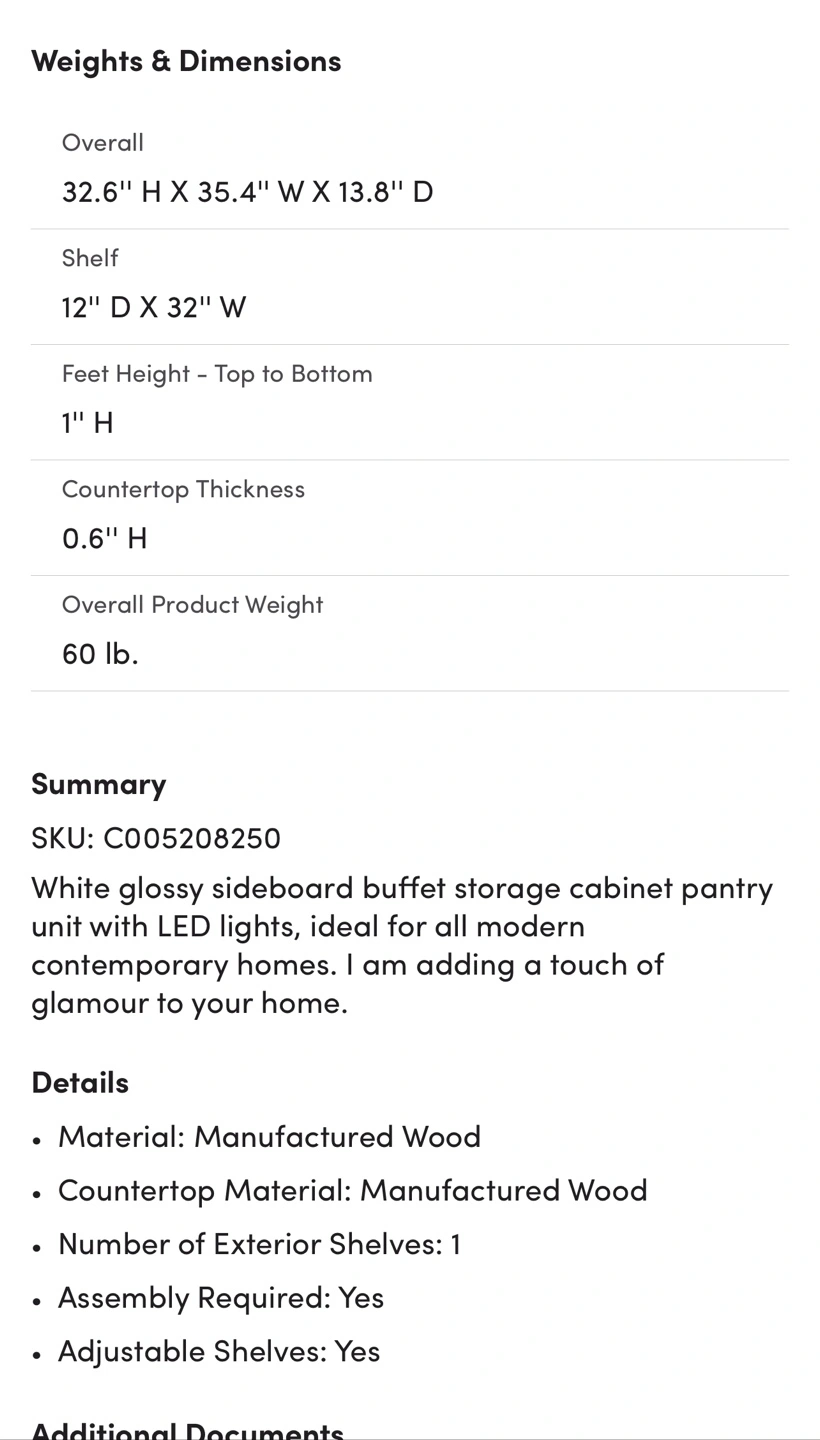820x1440 pixels.
Task: Click the Summary heading
Action: tap(98, 783)
